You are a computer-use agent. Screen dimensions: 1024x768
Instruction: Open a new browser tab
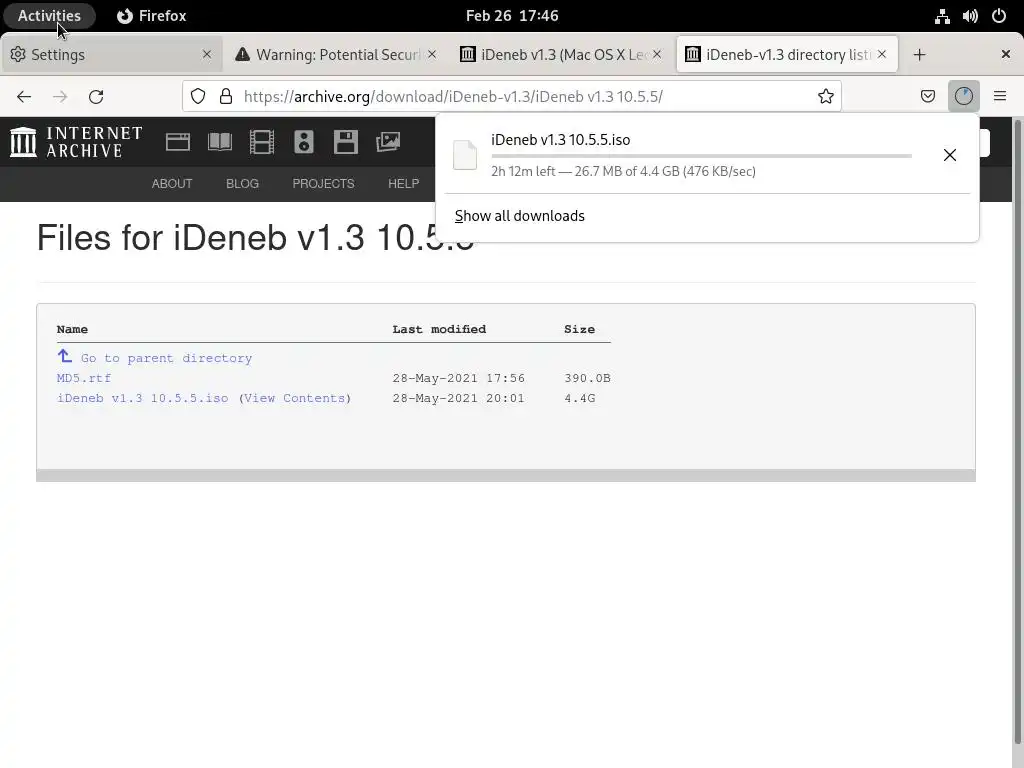920,55
